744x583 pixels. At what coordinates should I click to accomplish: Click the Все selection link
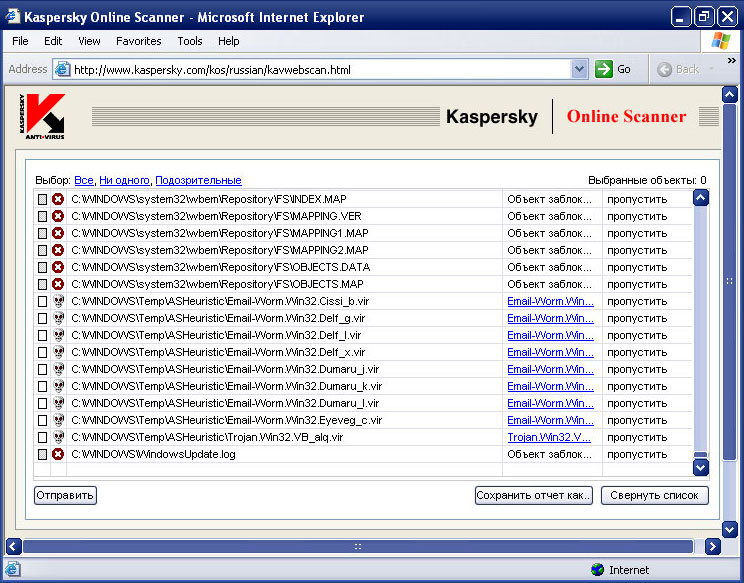coord(84,180)
